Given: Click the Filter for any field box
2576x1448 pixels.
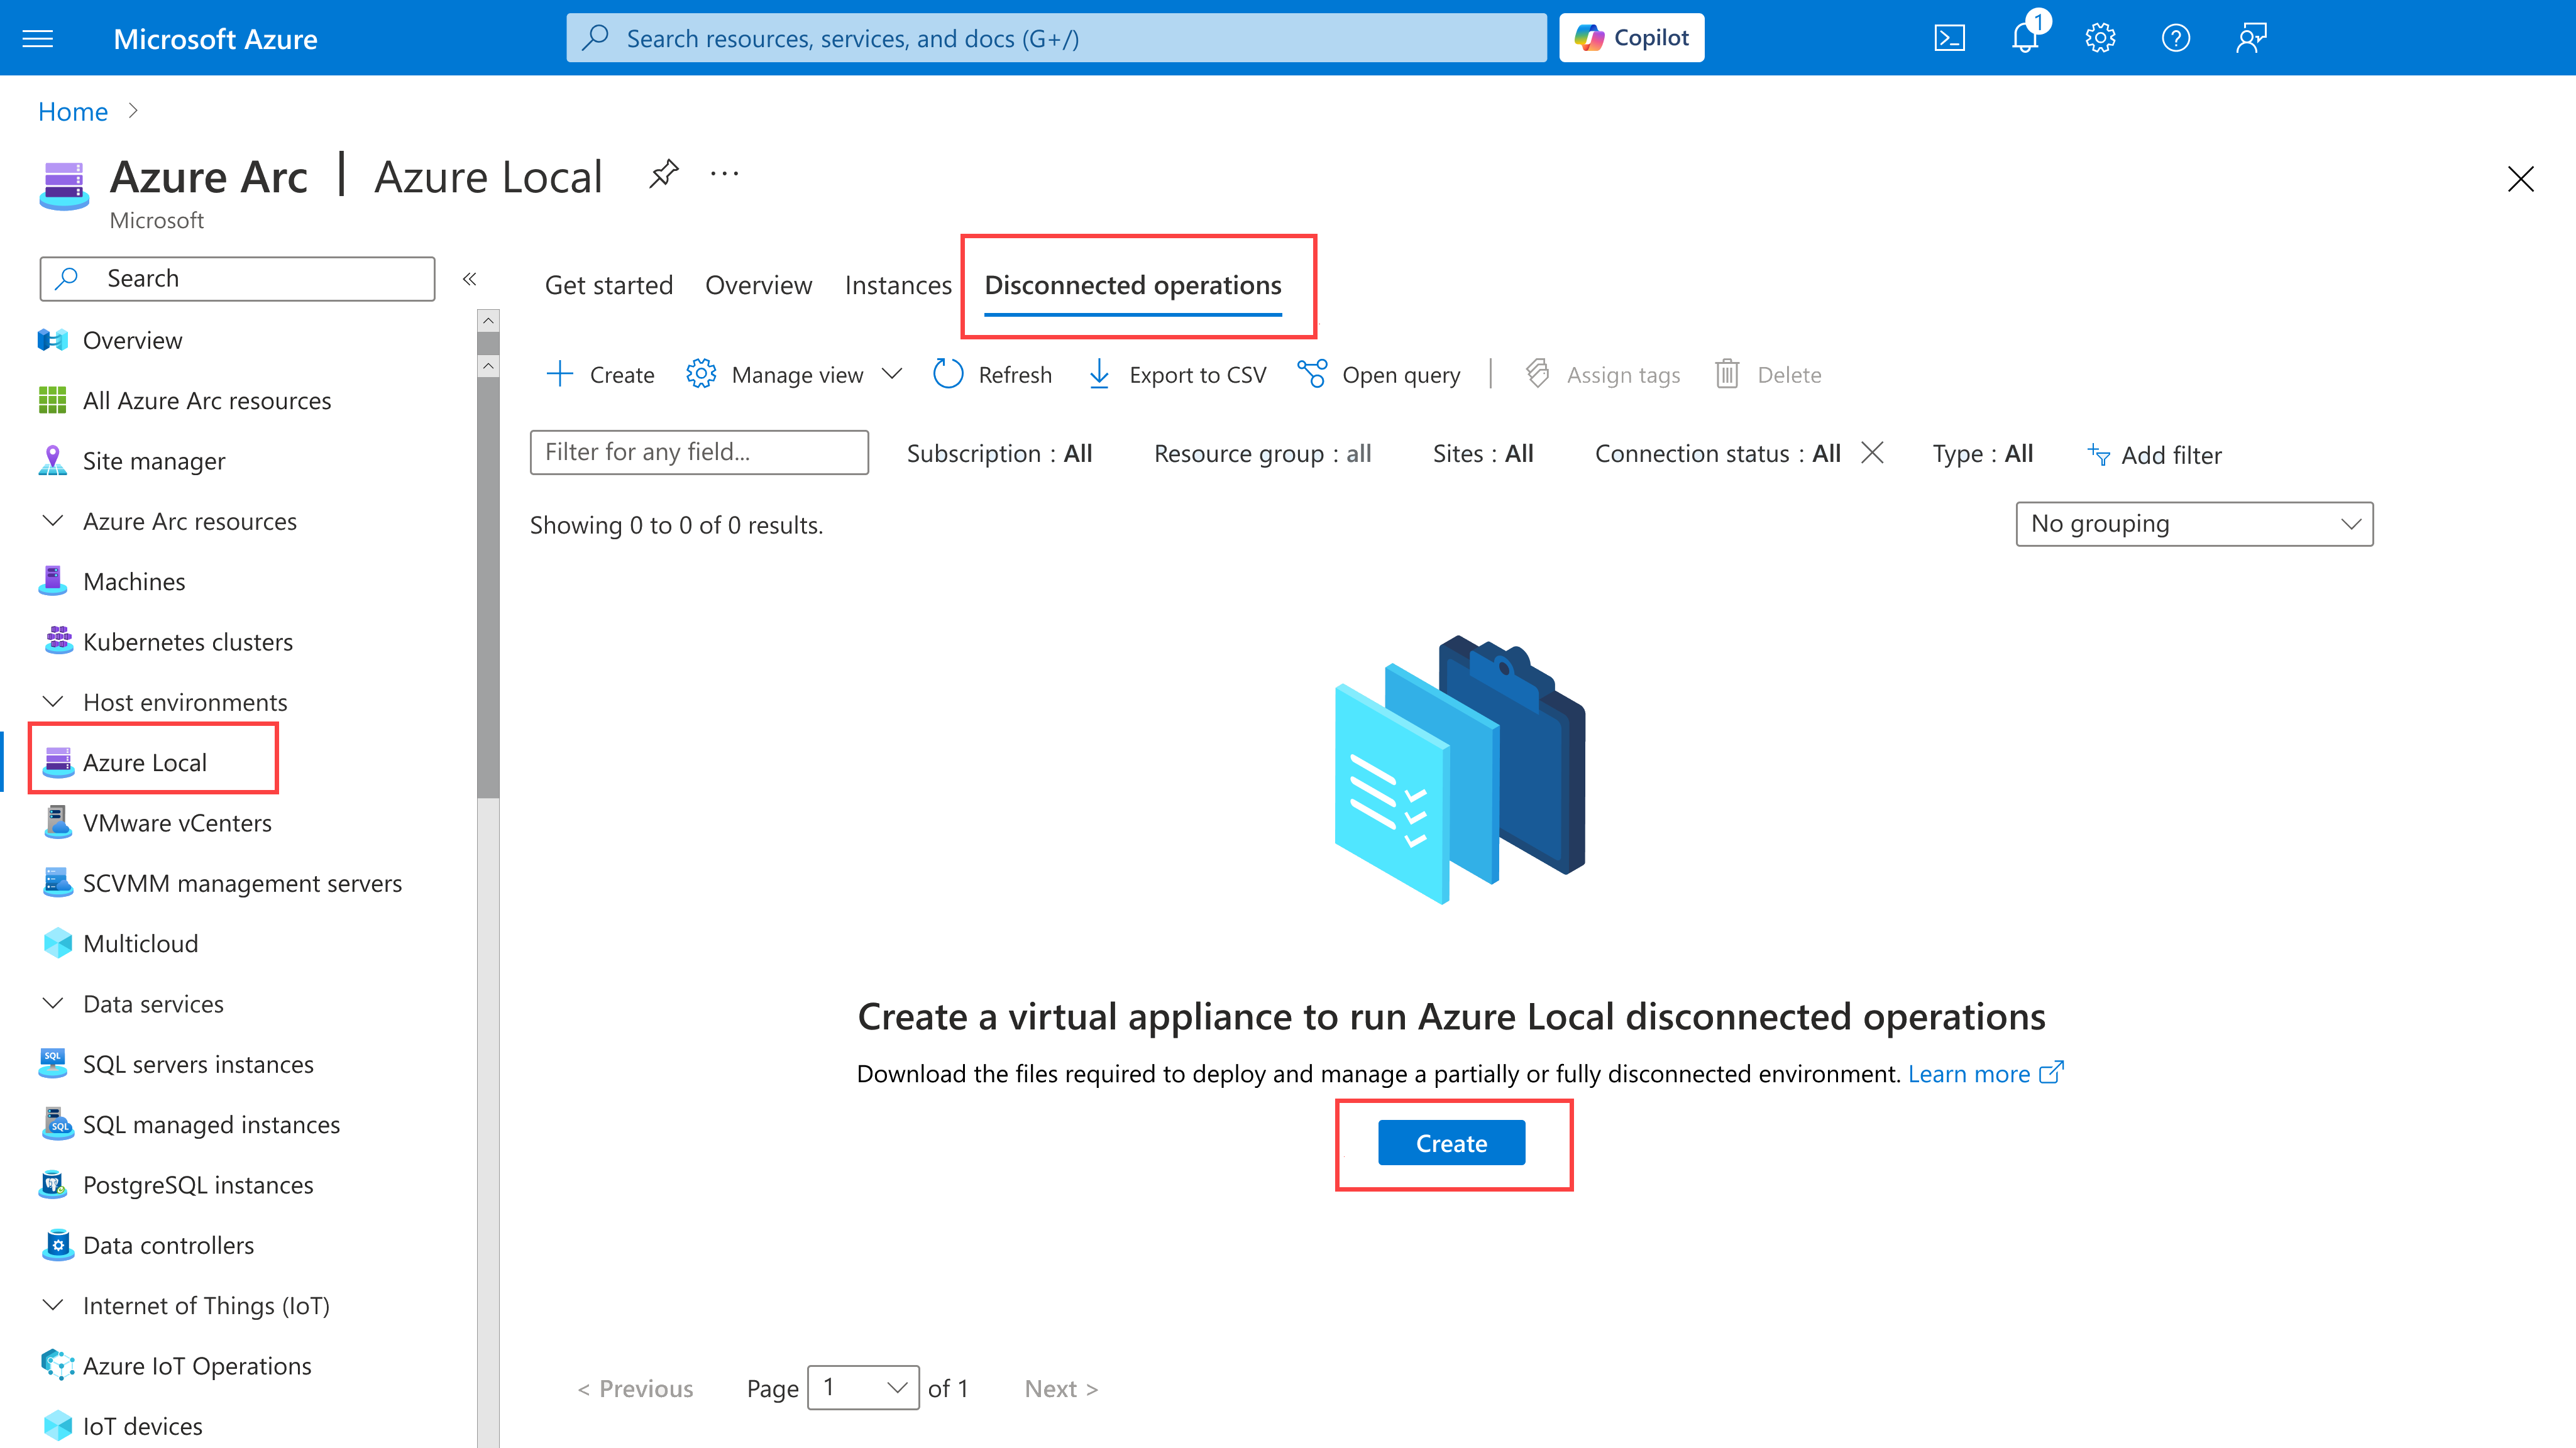Looking at the screenshot, I should coord(699,452).
